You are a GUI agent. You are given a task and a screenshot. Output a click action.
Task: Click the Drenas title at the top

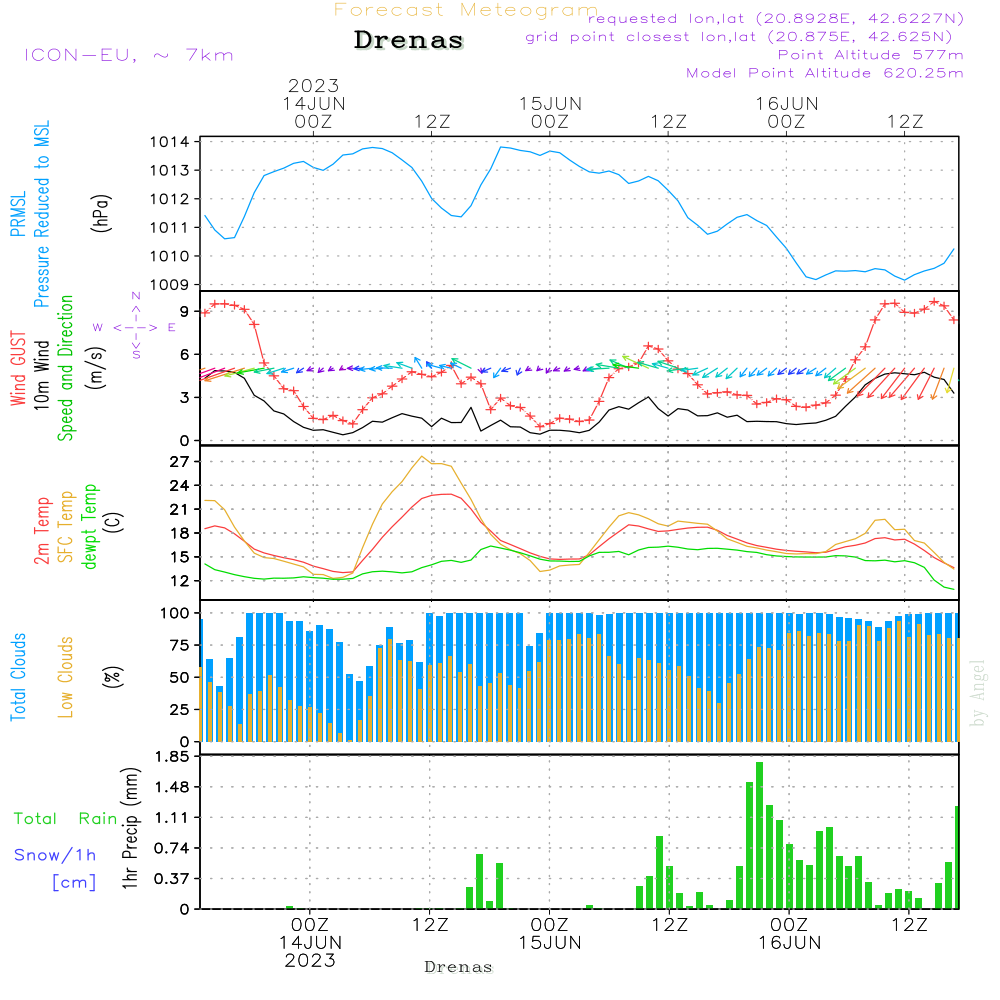coord(409,41)
